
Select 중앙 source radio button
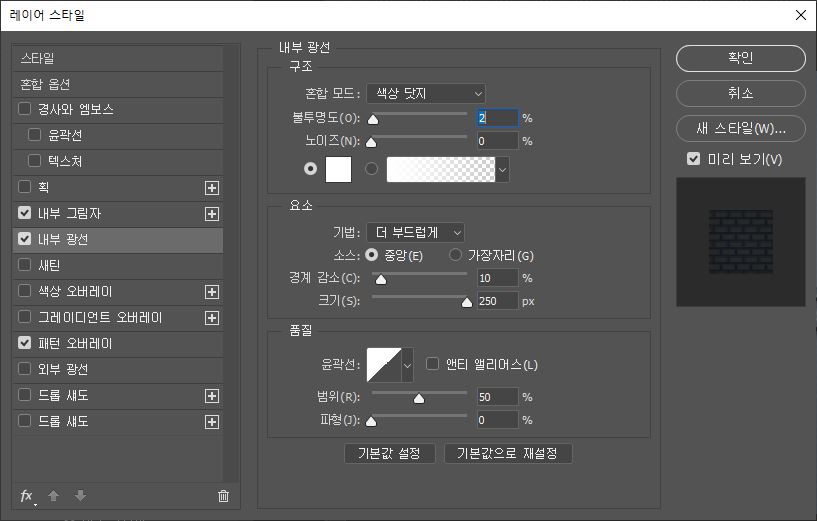pyautogui.click(x=372, y=255)
